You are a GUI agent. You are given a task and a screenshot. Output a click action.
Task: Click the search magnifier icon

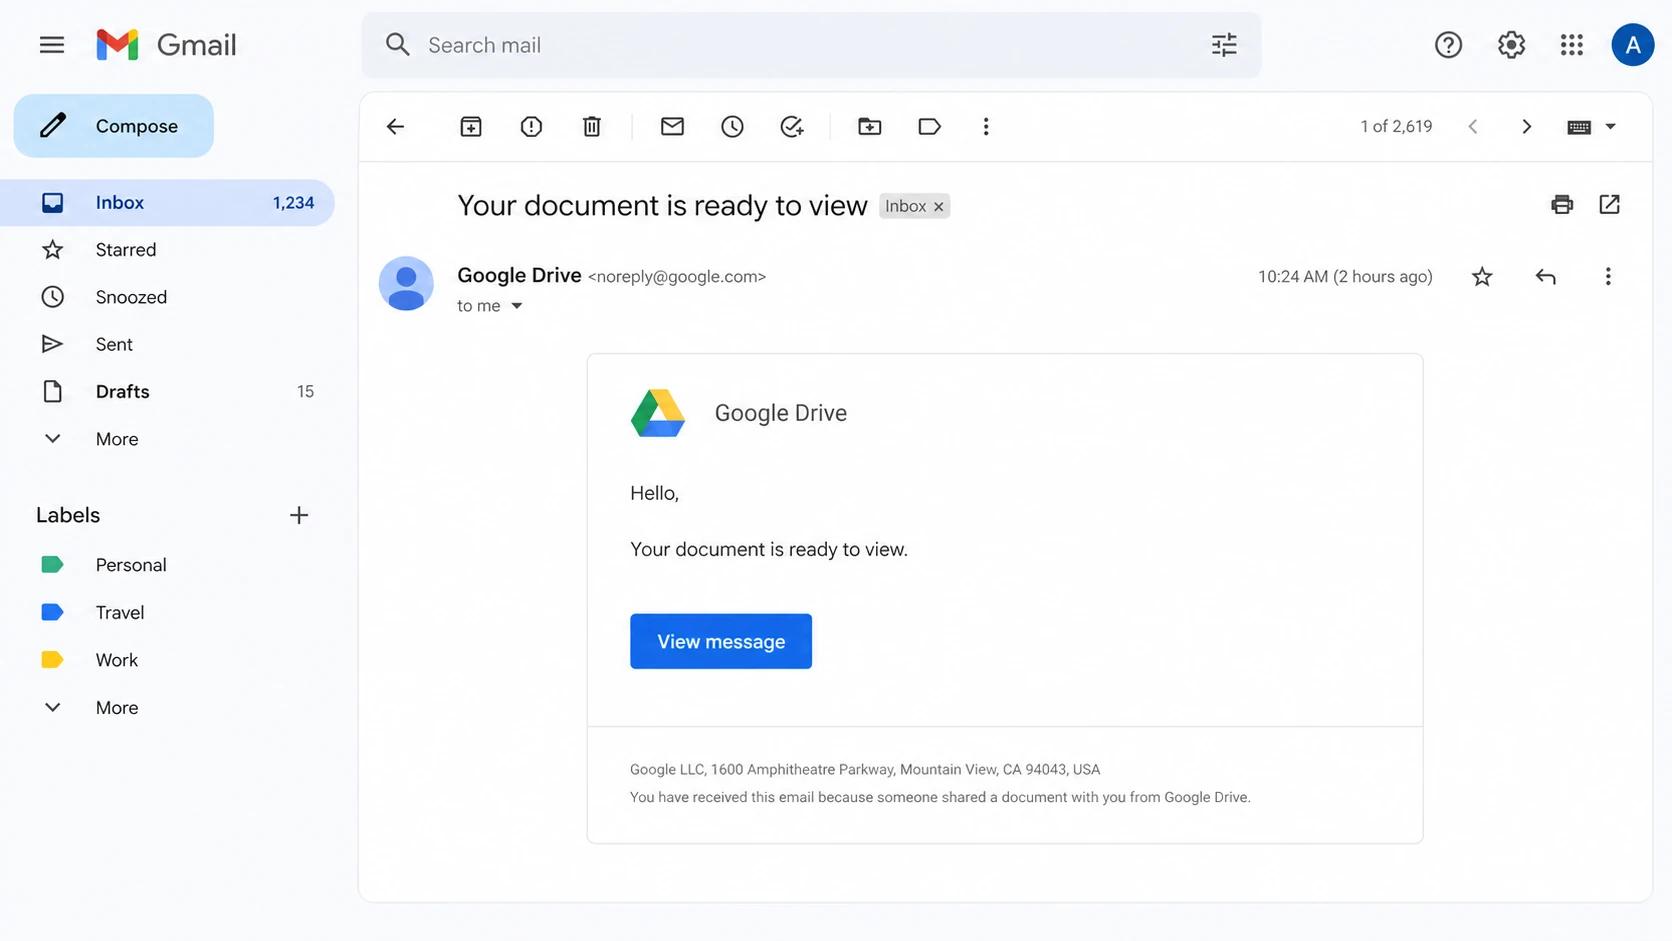tap(398, 45)
